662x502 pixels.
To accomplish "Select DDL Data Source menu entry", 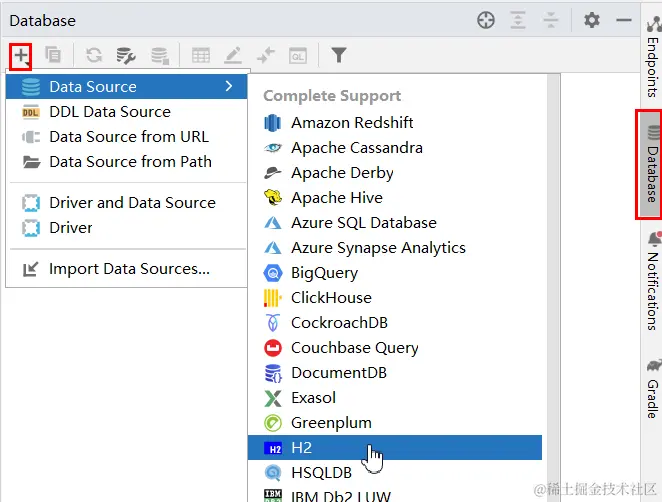I will tap(110, 112).
